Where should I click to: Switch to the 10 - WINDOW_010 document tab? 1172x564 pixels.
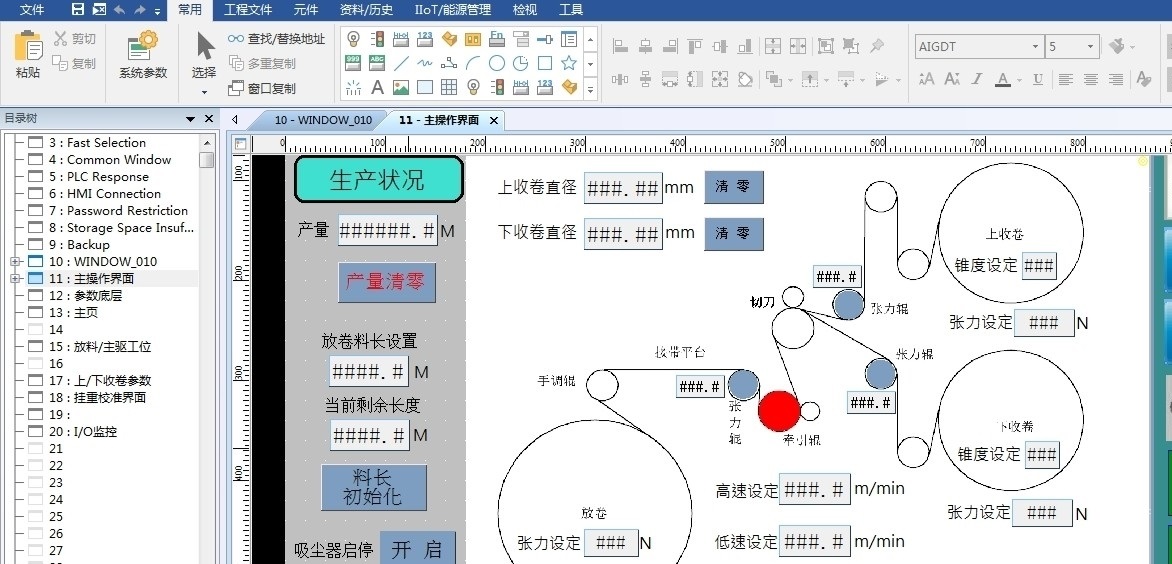(323, 120)
